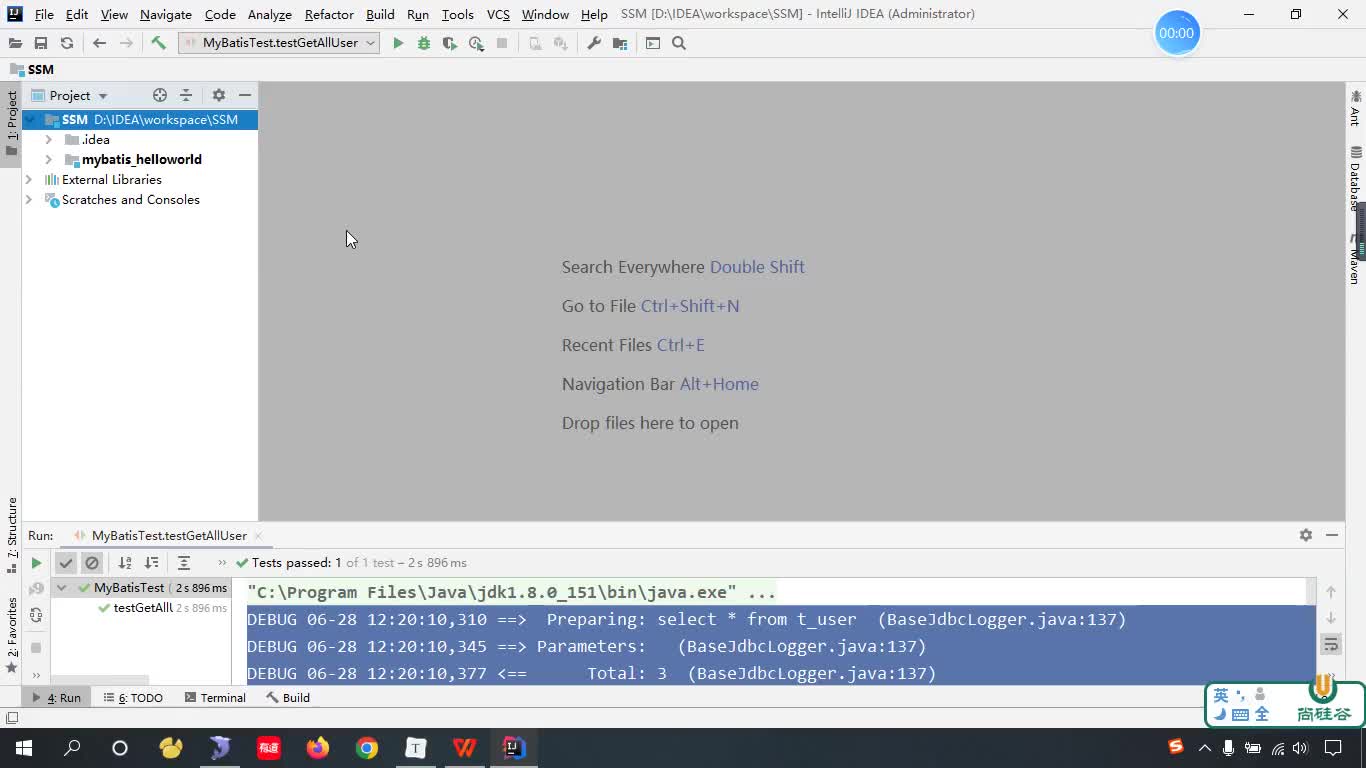Open Run Anything icon in toolbar
The width and height of the screenshot is (1366, 768).
point(653,43)
